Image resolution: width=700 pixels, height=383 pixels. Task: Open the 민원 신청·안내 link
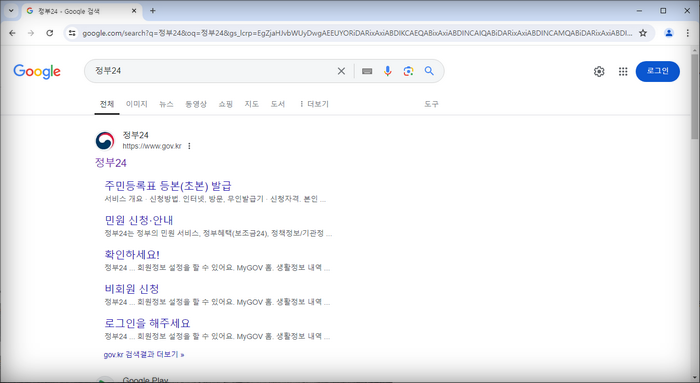click(139, 220)
